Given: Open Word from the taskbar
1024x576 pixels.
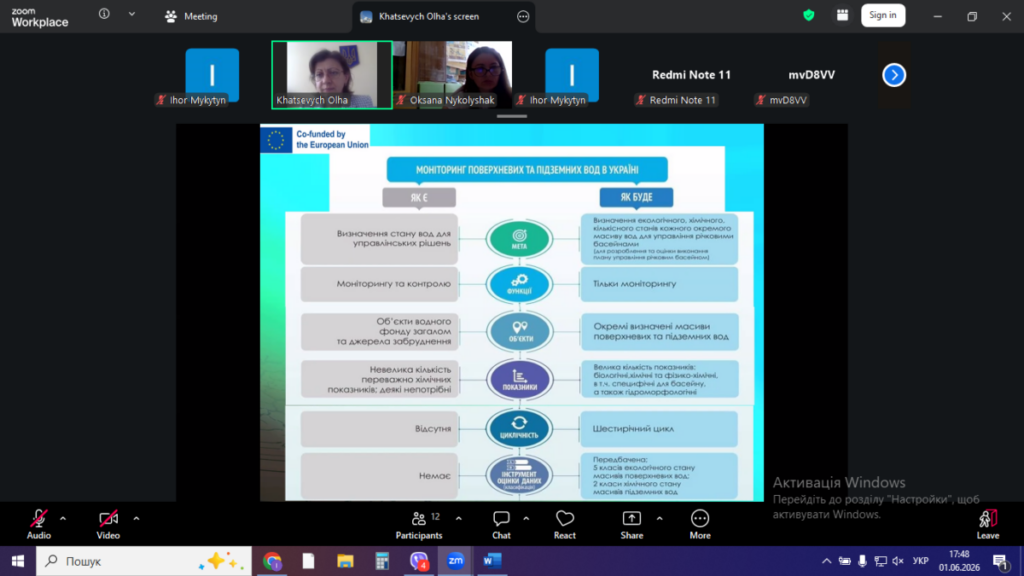Looking at the screenshot, I should coord(492,561).
